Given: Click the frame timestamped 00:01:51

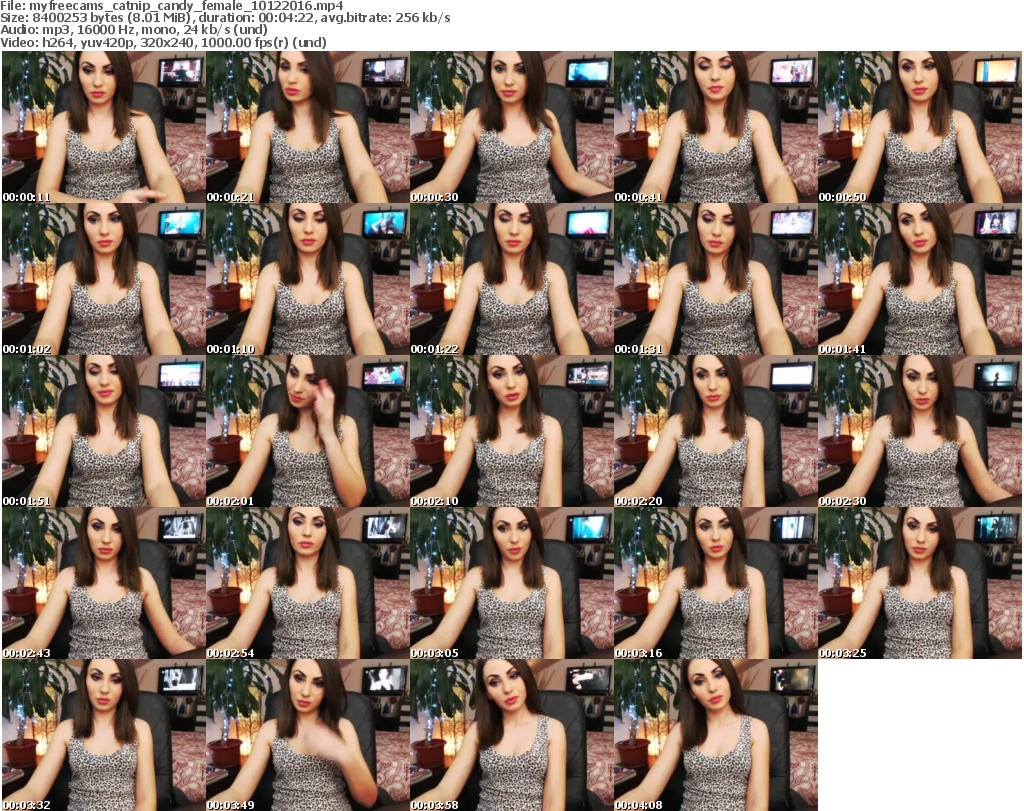Looking at the screenshot, I should [x=103, y=431].
